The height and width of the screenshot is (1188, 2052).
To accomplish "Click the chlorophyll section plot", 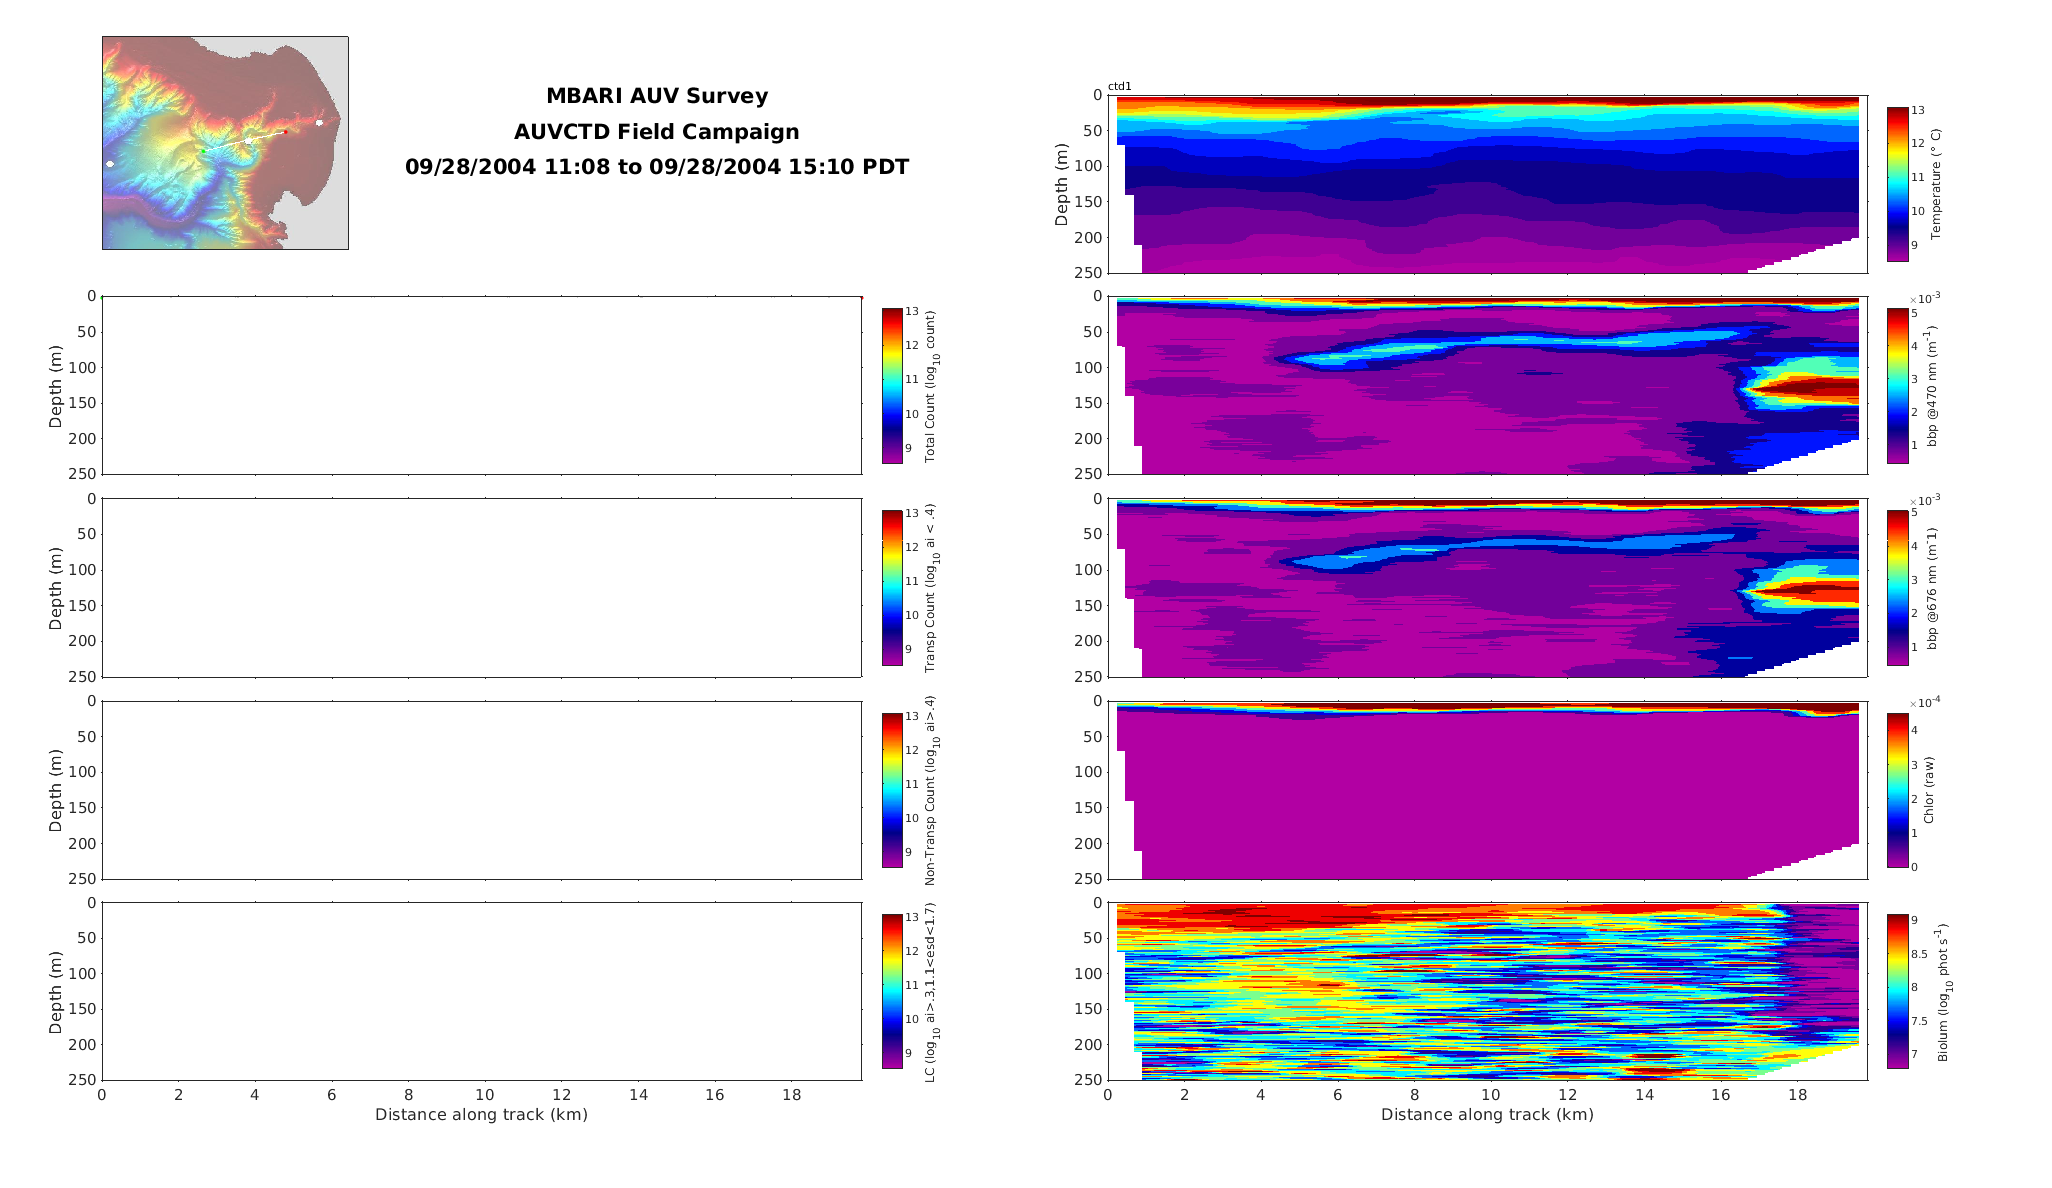I will 1487,790.
